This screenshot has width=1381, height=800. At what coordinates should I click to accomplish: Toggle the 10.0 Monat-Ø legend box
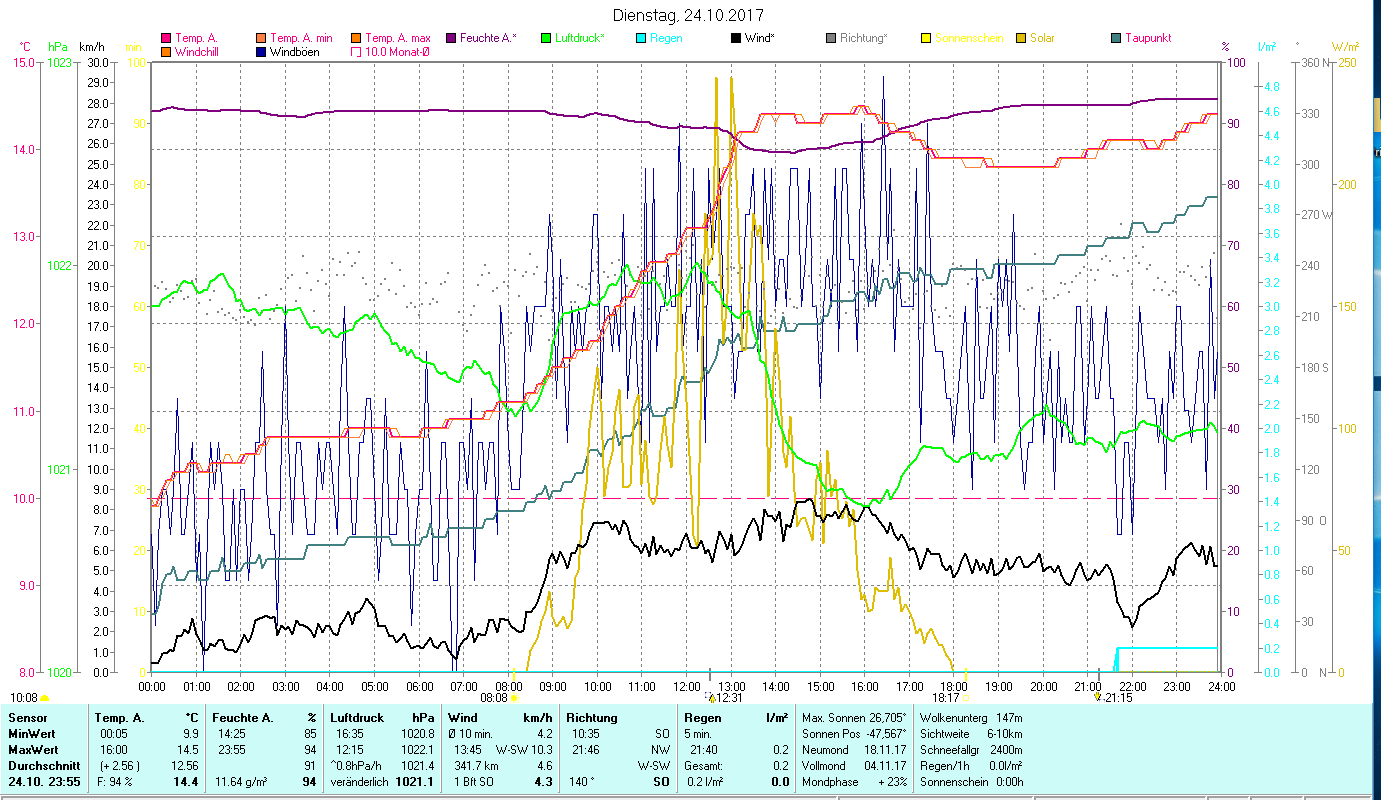356,52
